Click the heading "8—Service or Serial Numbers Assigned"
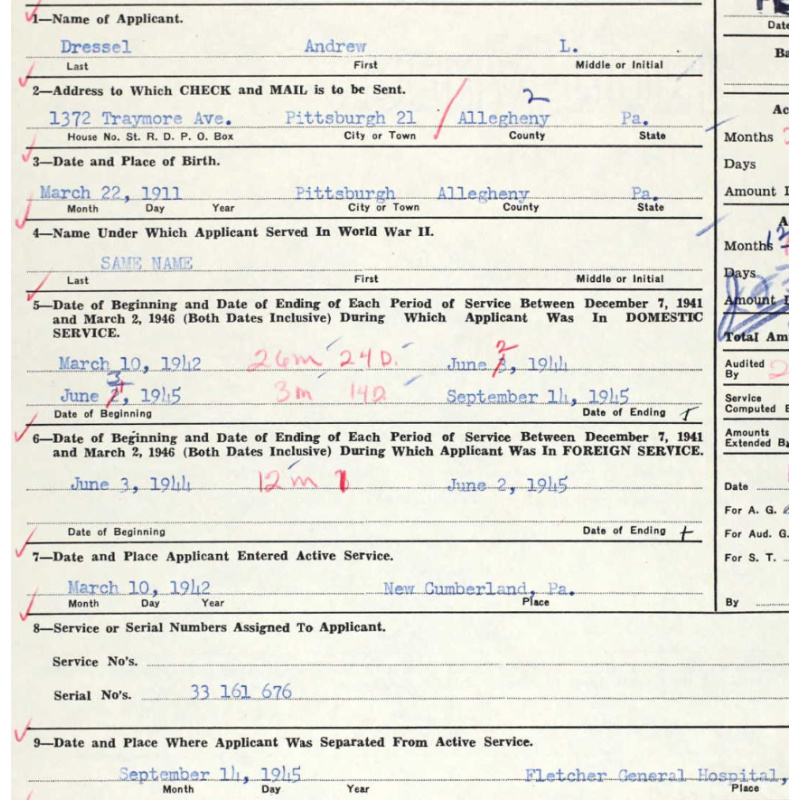The image size is (800, 800). point(209,628)
